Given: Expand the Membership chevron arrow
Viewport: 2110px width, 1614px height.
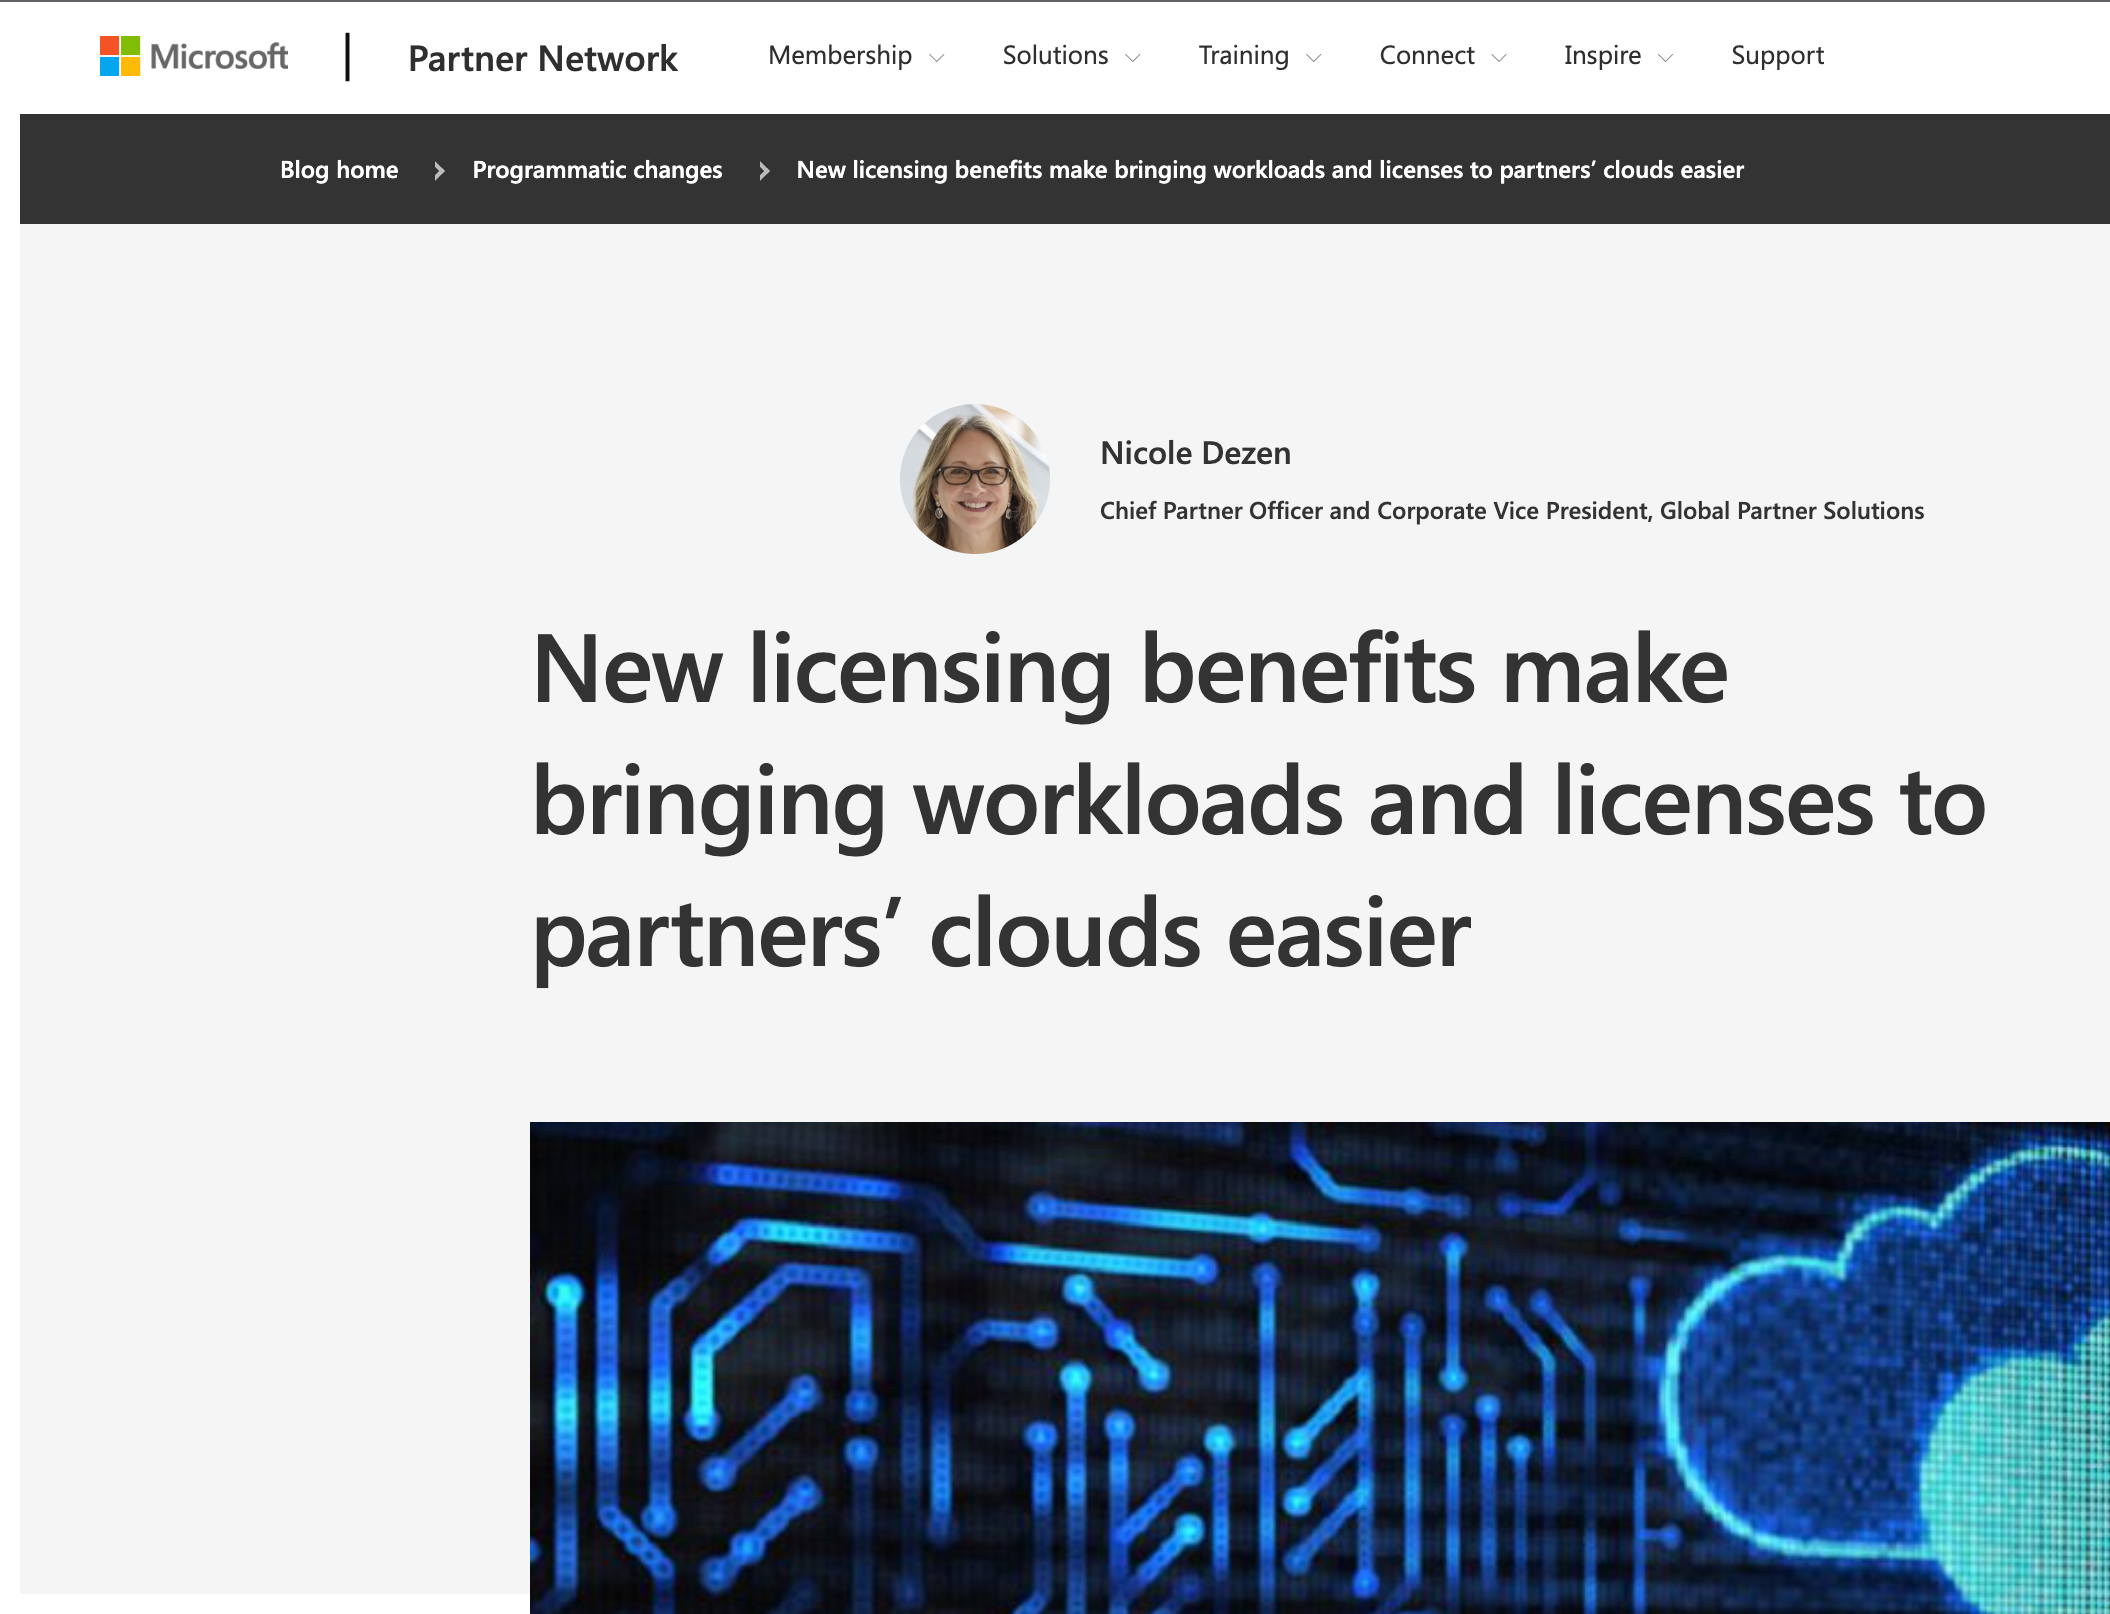Looking at the screenshot, I should (937, 58).
